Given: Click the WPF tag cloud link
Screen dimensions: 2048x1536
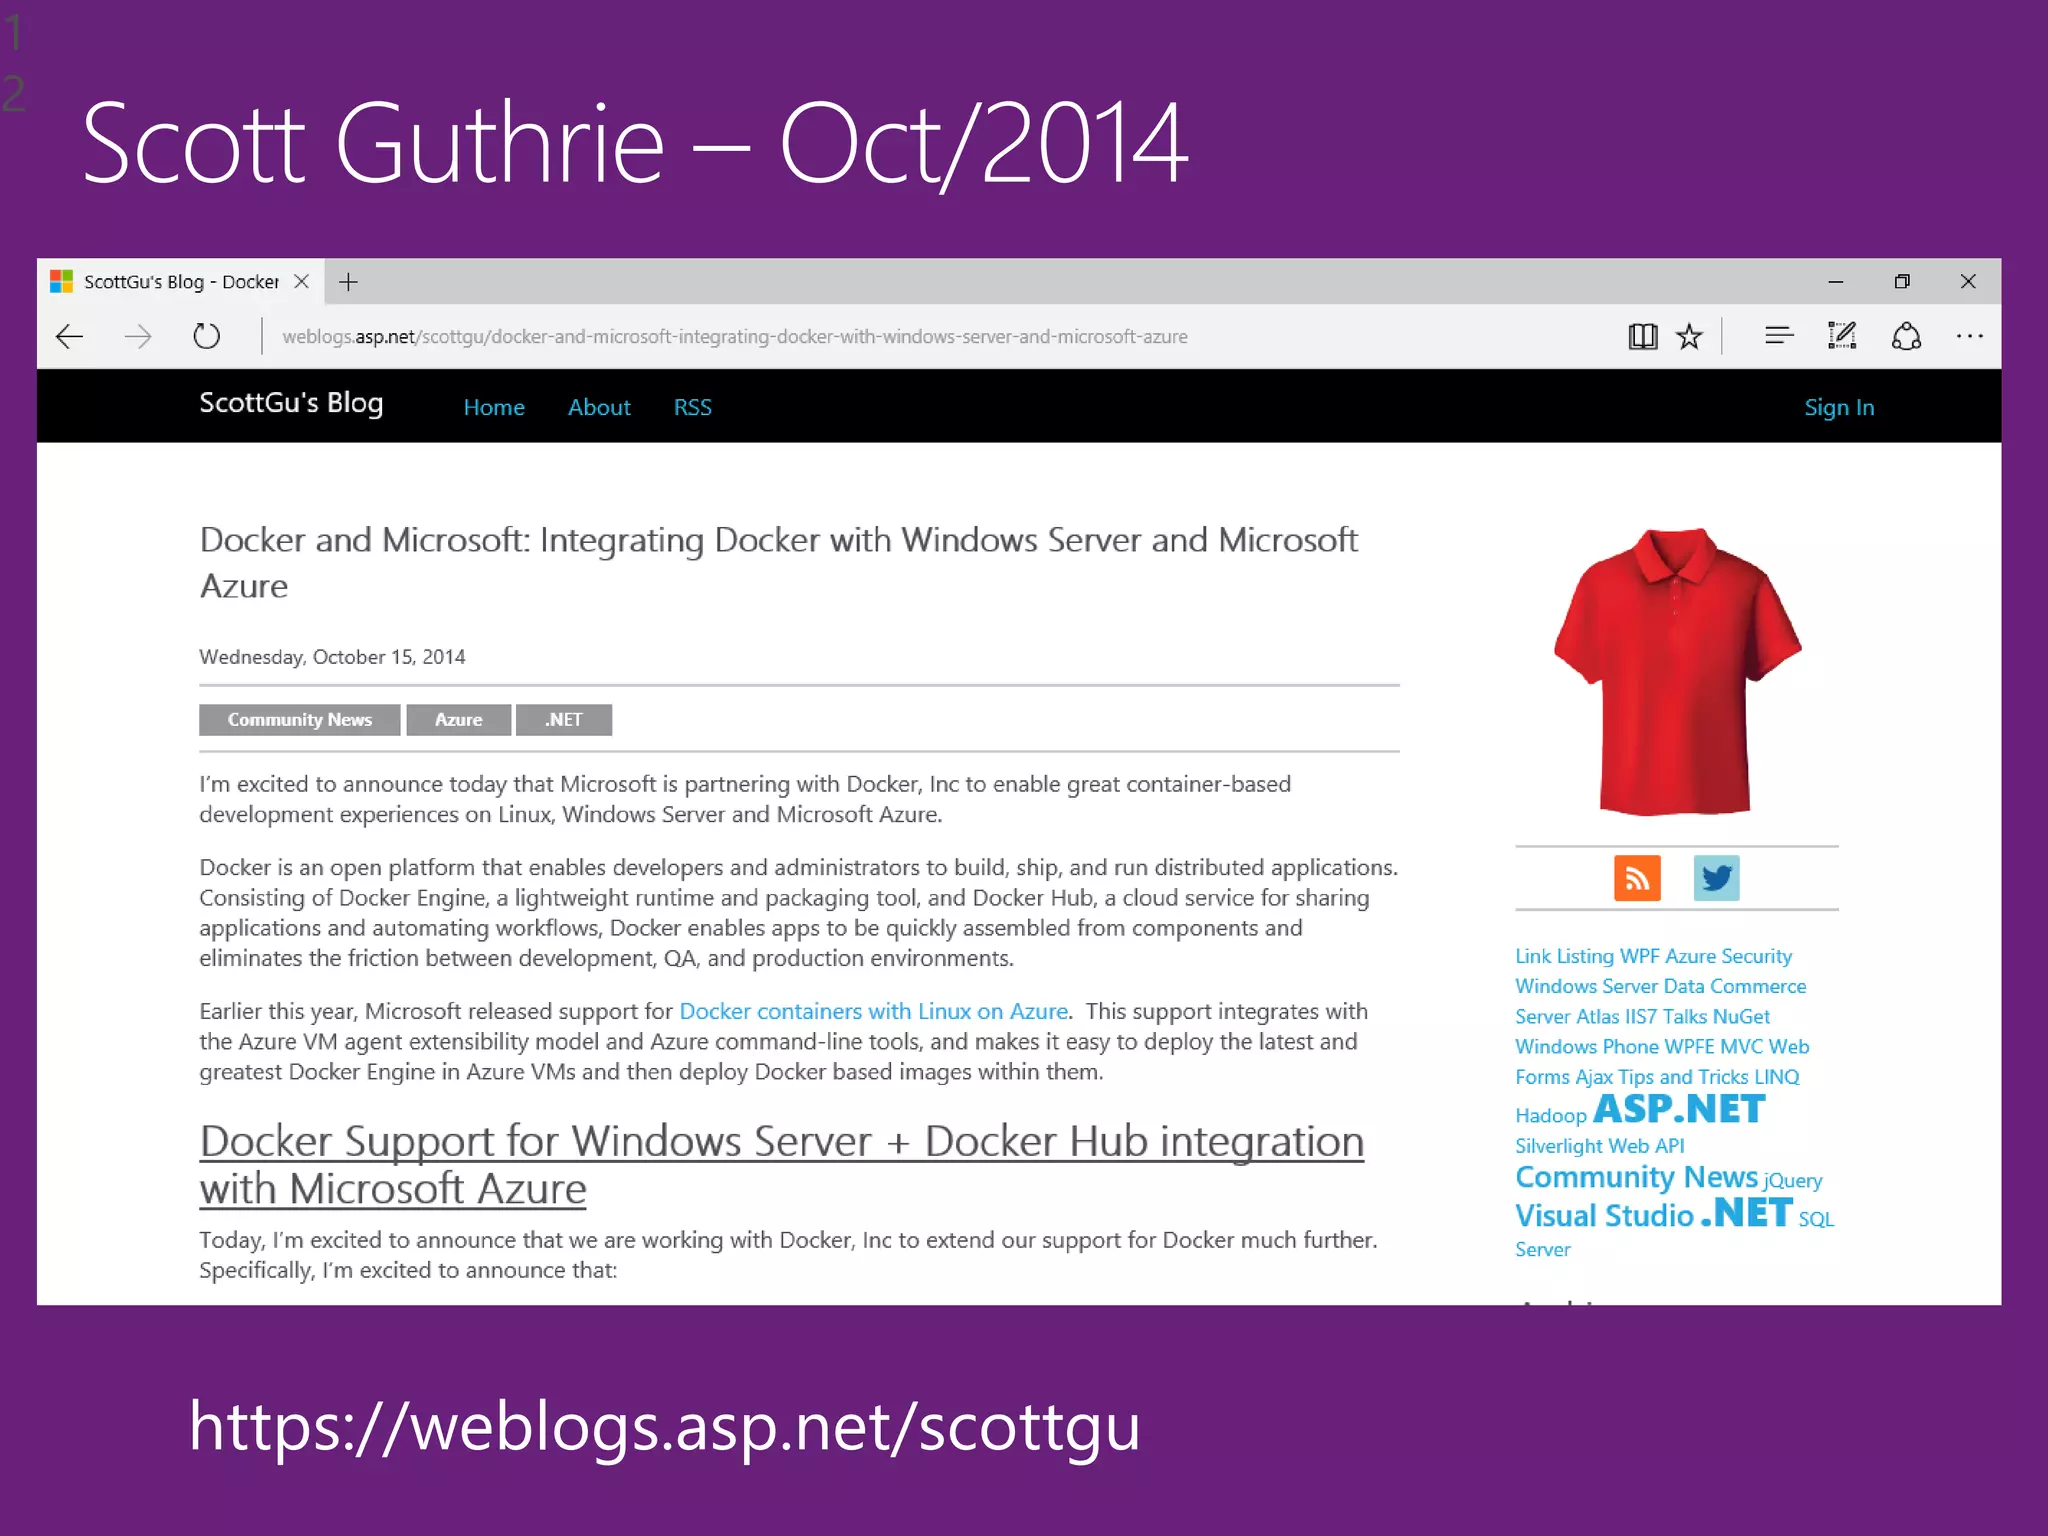Looking at the screenshot, I should [1640, 956].
